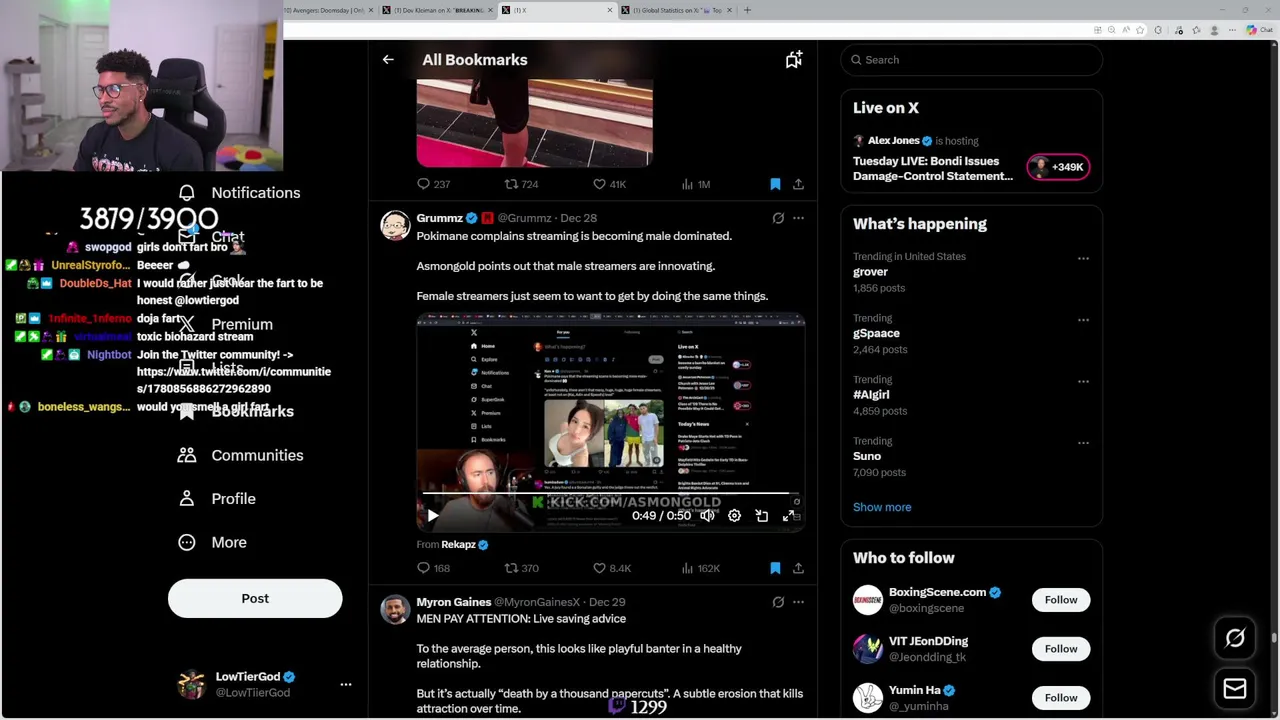
Task: Open more options for gSpaace trend
Action: (1083, 320)
